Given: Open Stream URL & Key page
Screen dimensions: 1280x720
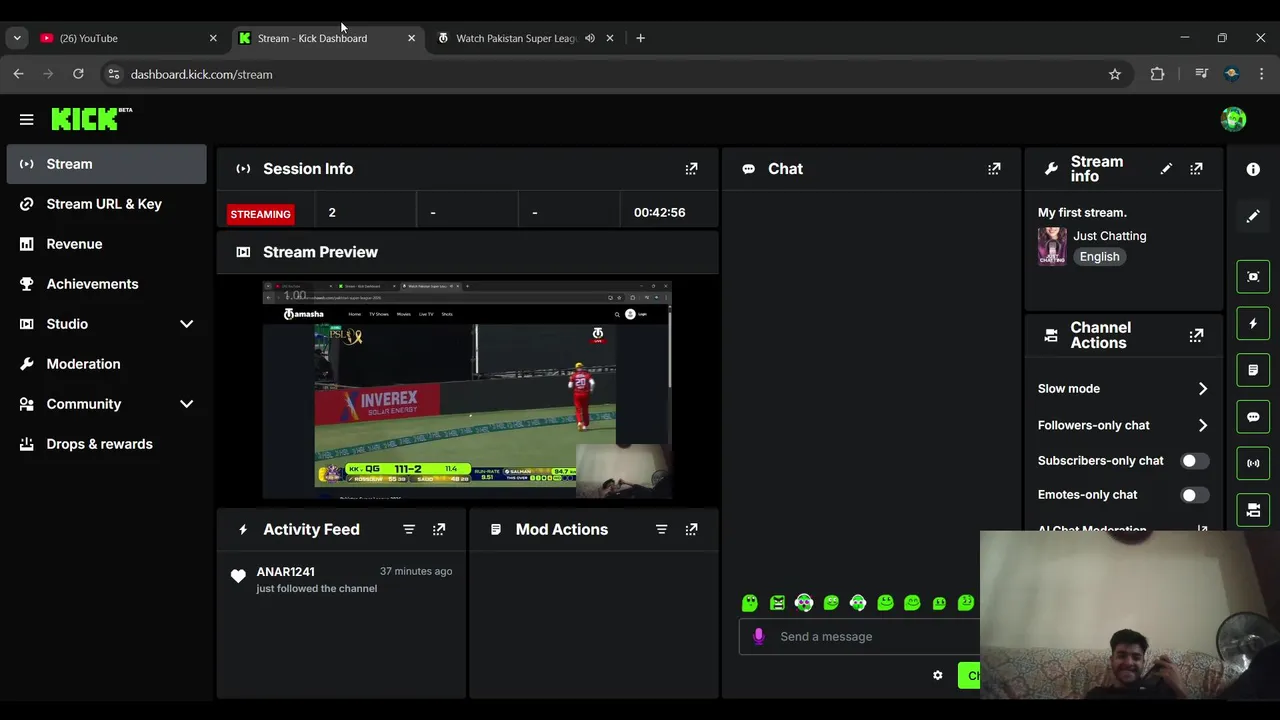Looking at the screenshot, I should [106, 204].
